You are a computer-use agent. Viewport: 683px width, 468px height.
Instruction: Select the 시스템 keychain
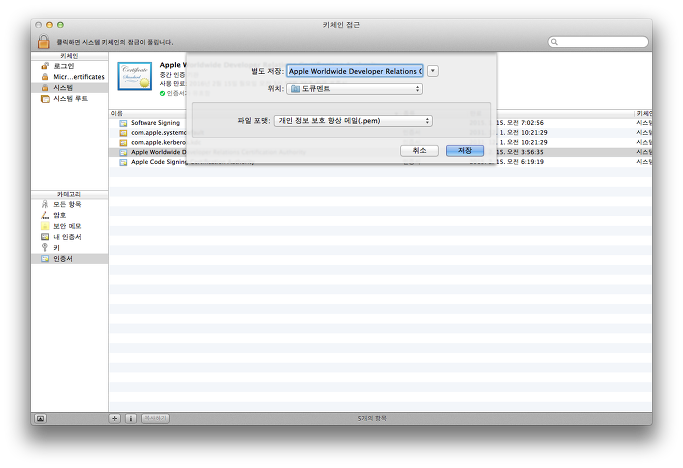click(70, 88)
